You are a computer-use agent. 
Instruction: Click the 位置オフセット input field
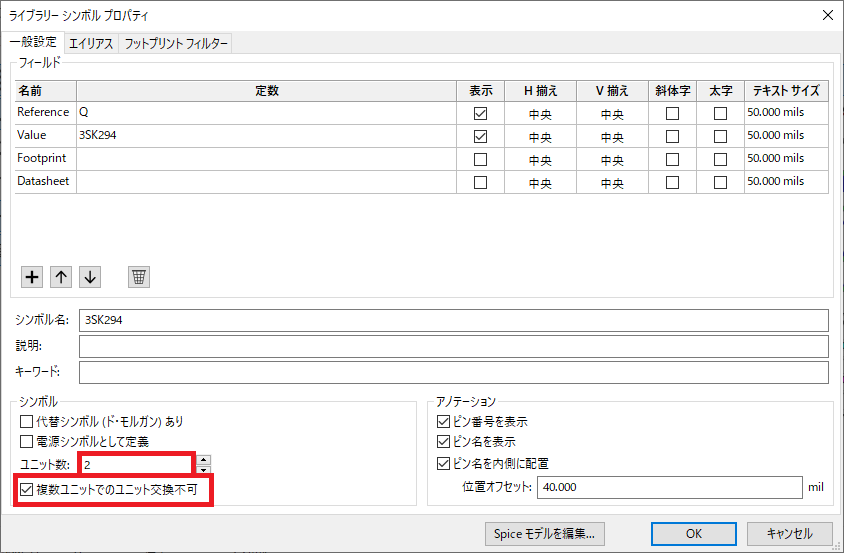pos(670,487)
